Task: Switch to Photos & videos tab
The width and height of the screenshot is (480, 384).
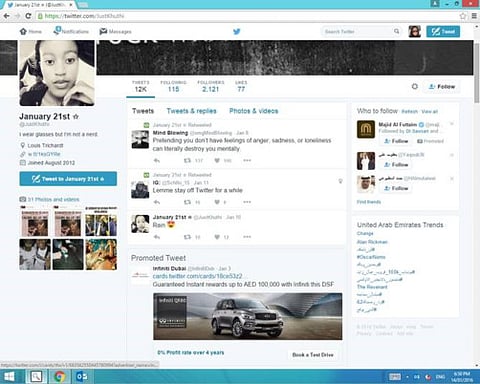Action: [254, 111]
